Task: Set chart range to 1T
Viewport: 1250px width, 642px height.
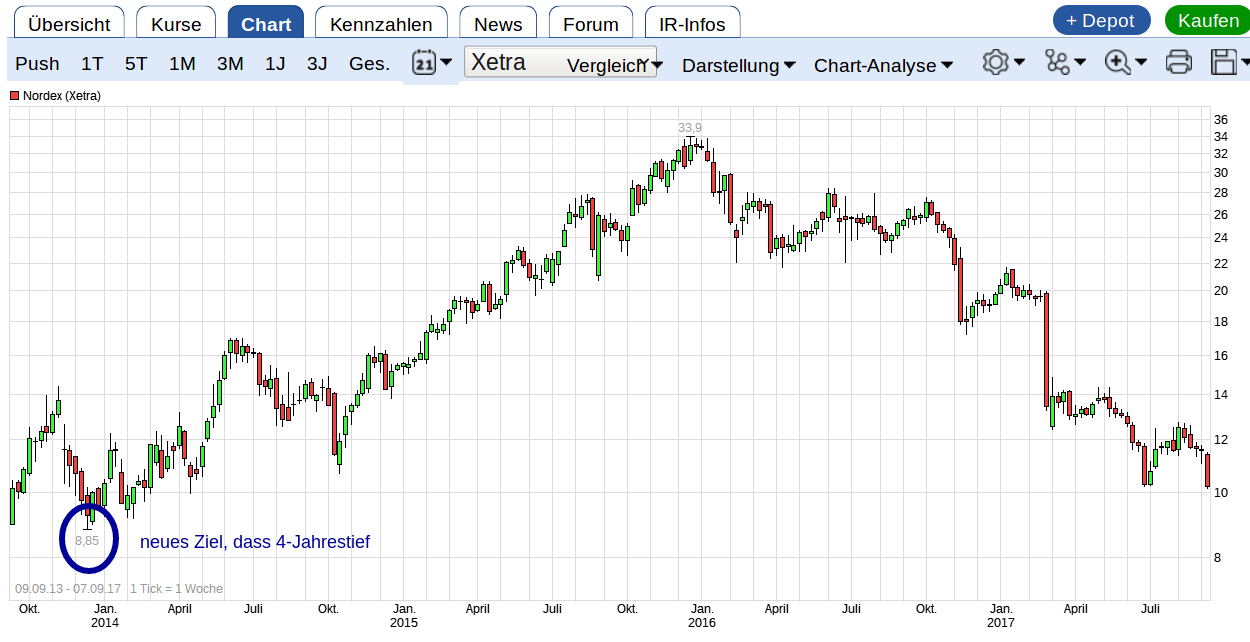Action: pos(92,63)
